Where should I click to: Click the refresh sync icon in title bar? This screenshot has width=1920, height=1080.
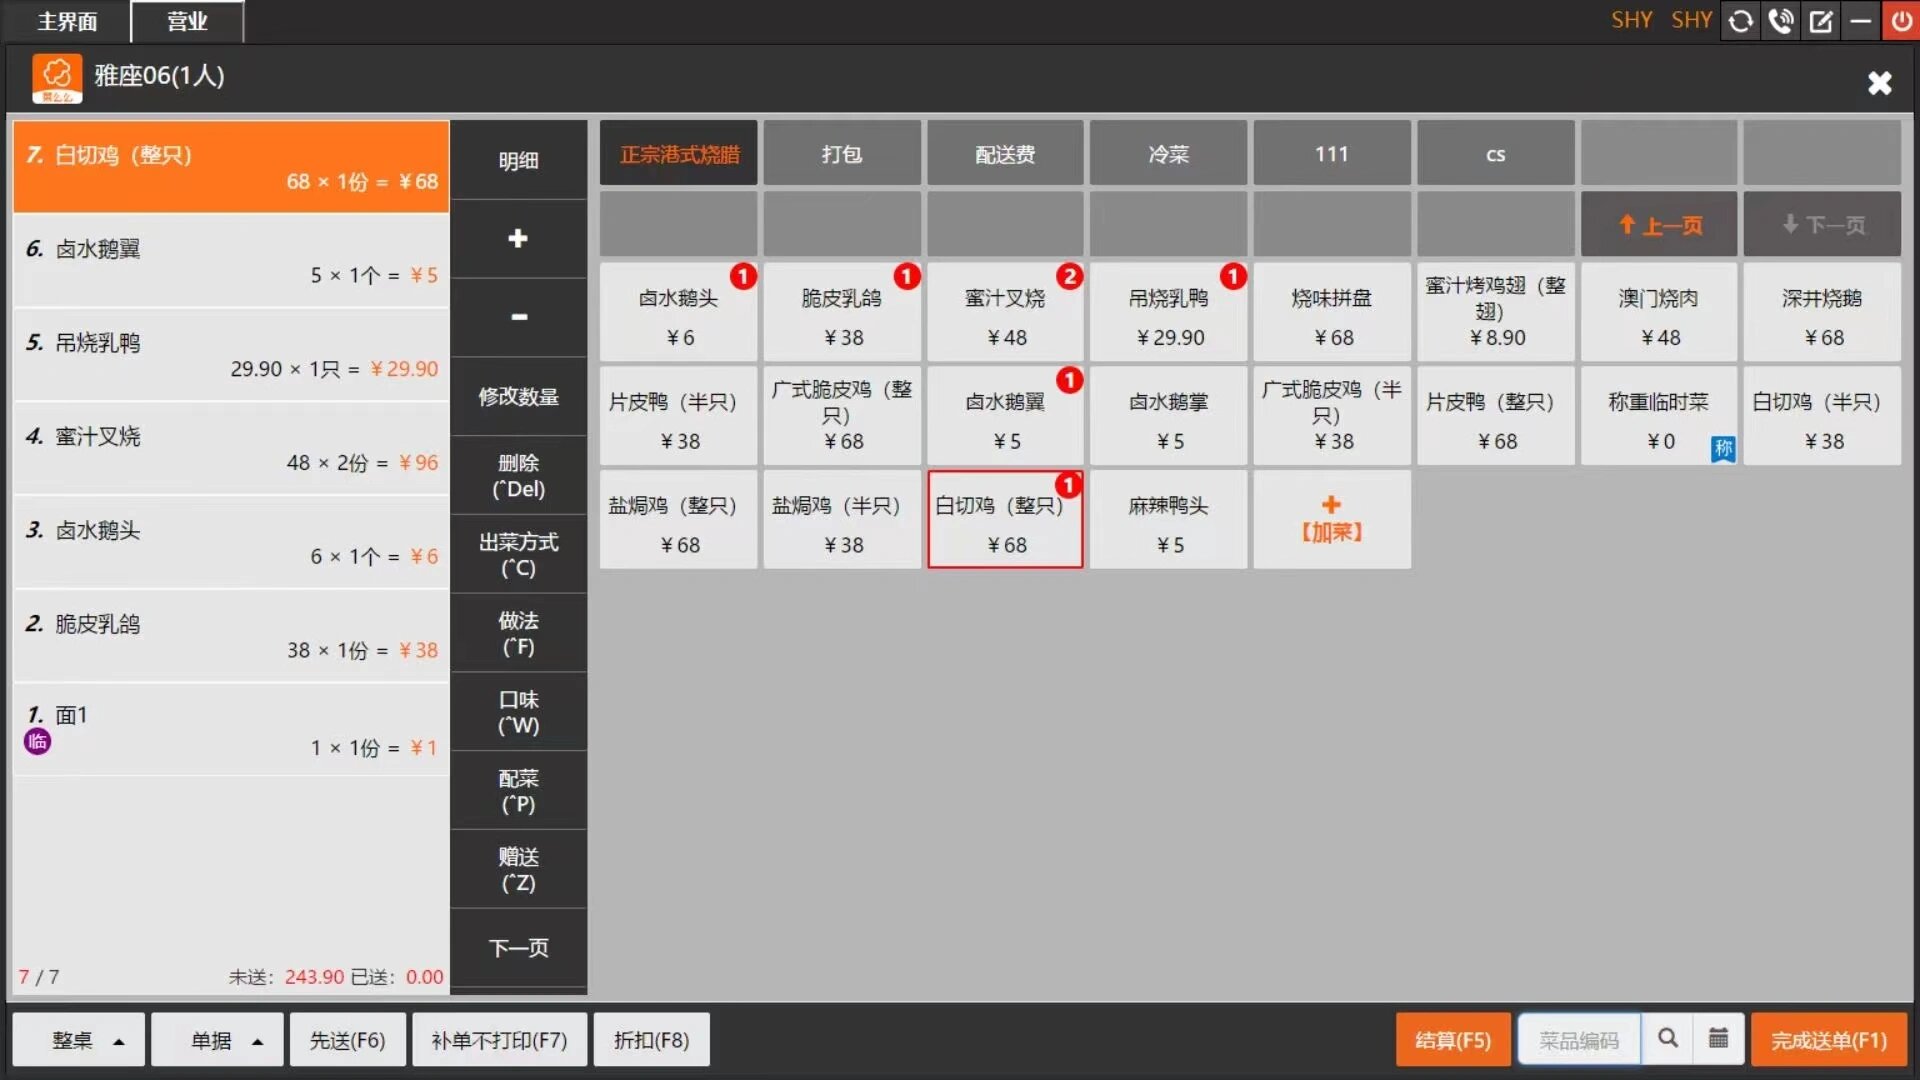1740,21
